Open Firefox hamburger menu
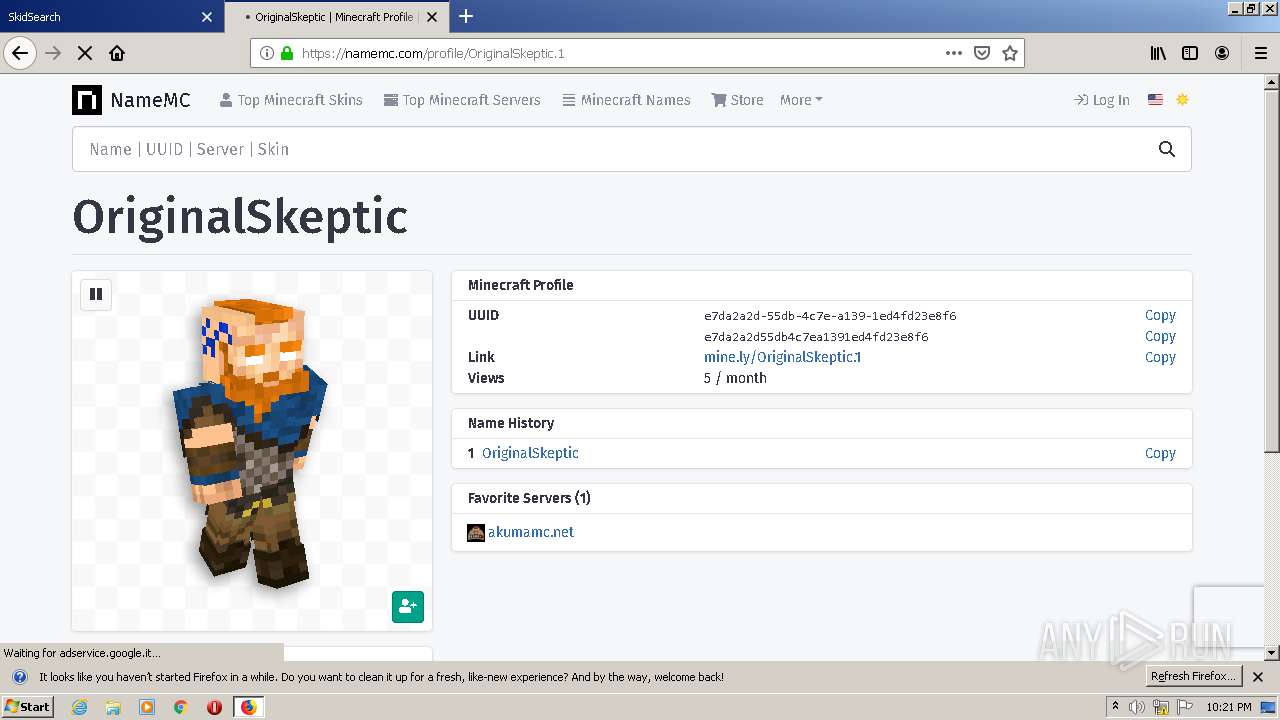 1260,53
